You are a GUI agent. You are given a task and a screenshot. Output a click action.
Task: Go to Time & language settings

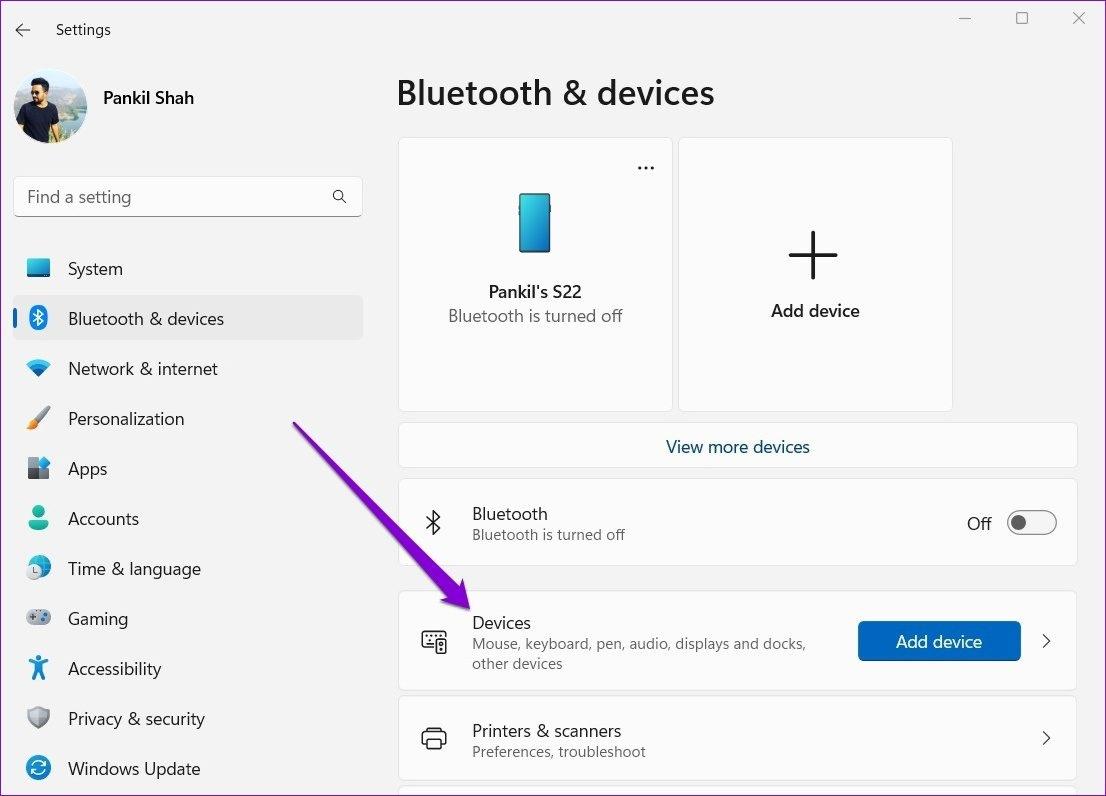[x=134, y=569]
